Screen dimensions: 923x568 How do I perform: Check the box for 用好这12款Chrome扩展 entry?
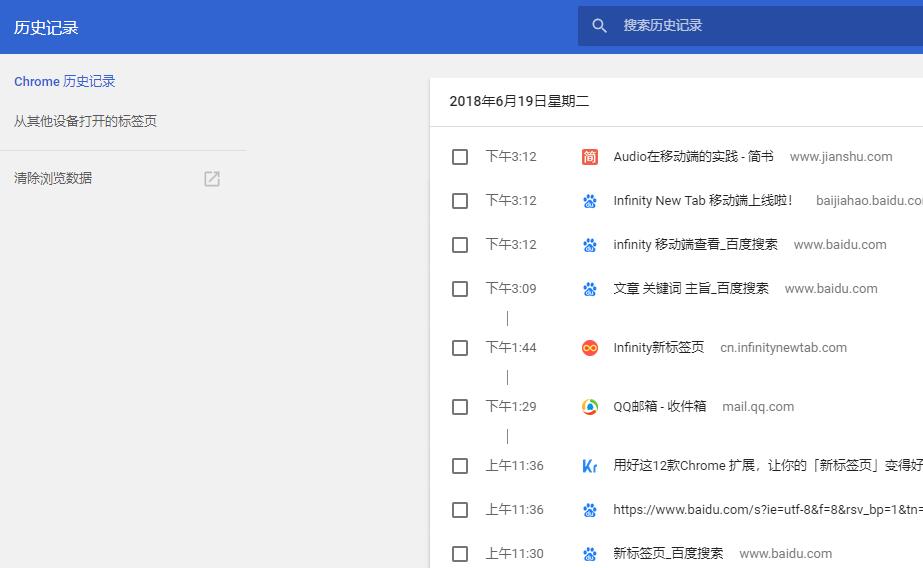coord(460,466)
